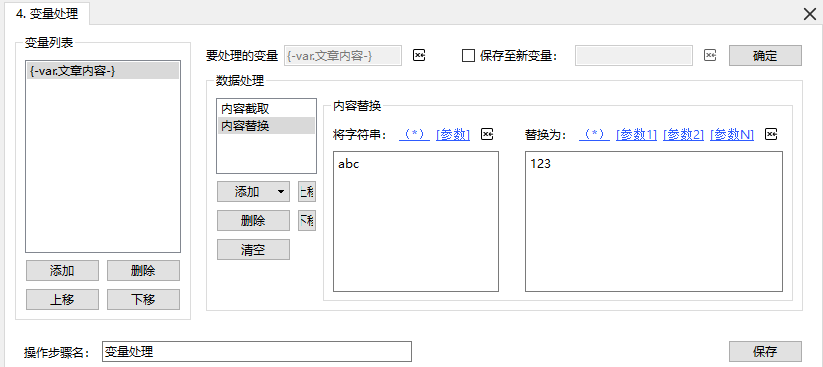Click the 清空 button
This screenshot has width=823, height=367.
[253, 250]
